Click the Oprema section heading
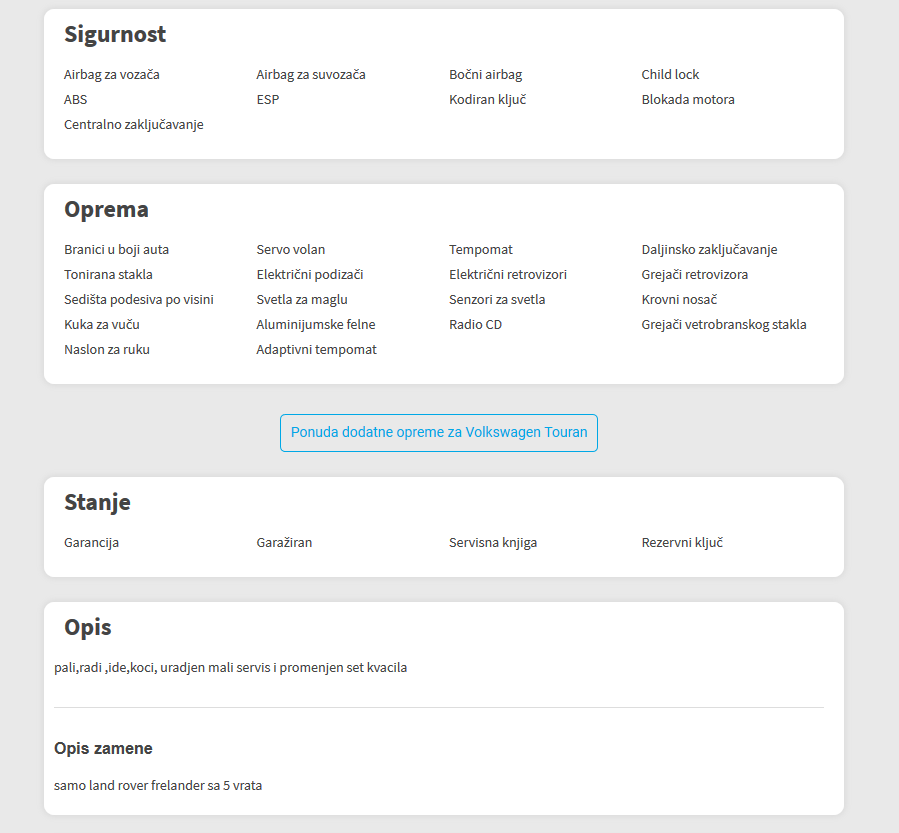This screenshot has width=899, height=833. (106, 209)
